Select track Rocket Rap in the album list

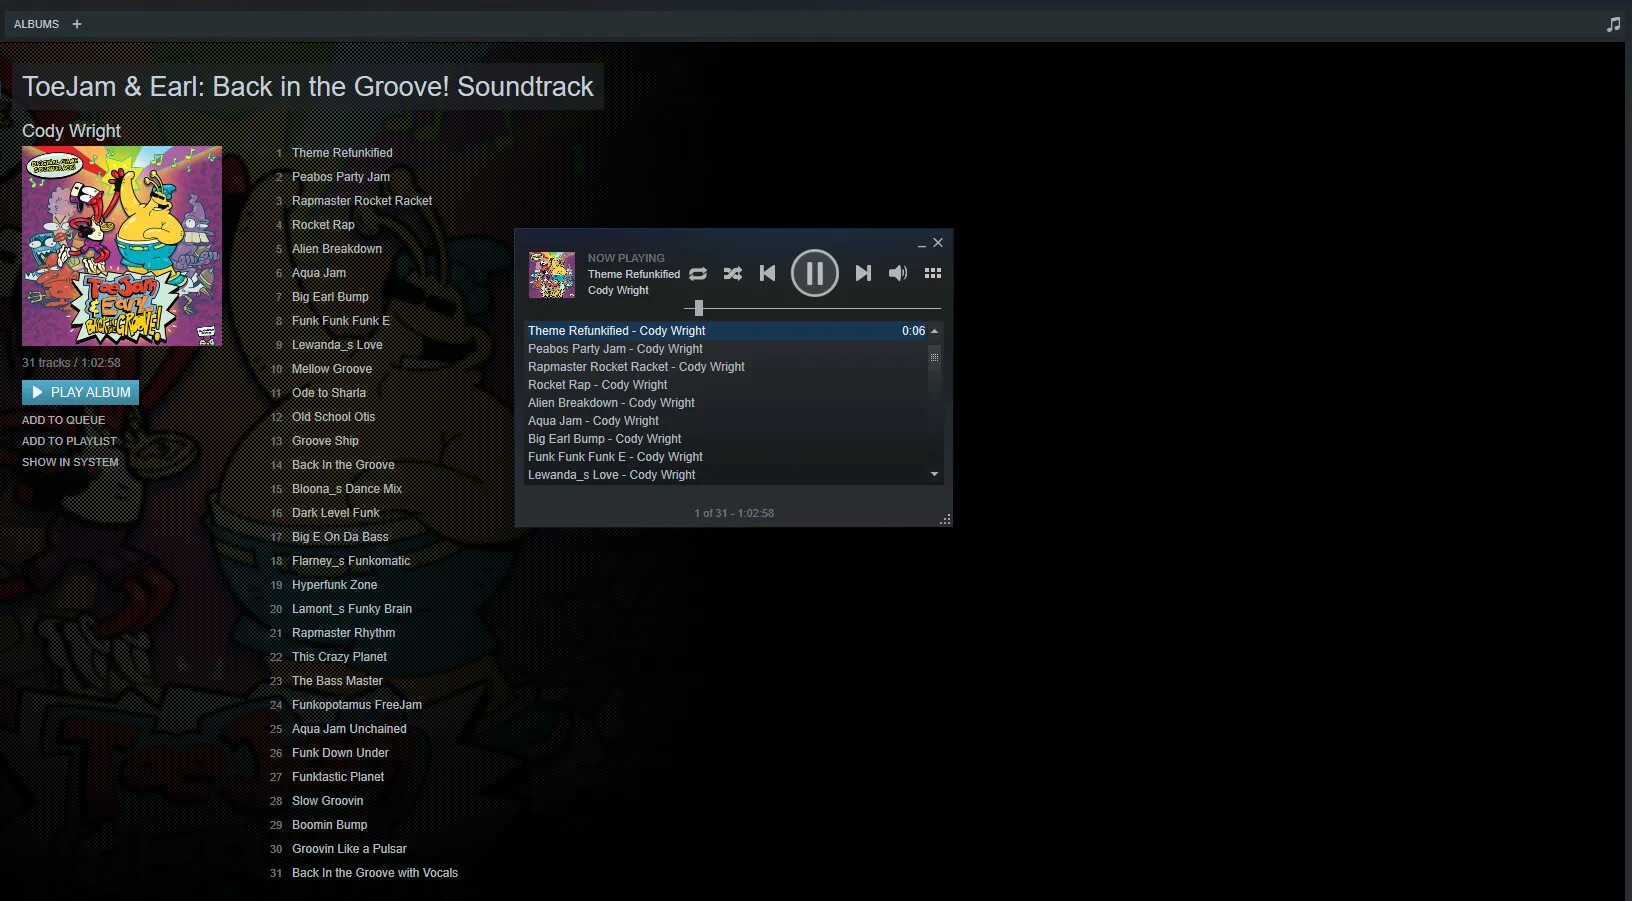(323, 225)
